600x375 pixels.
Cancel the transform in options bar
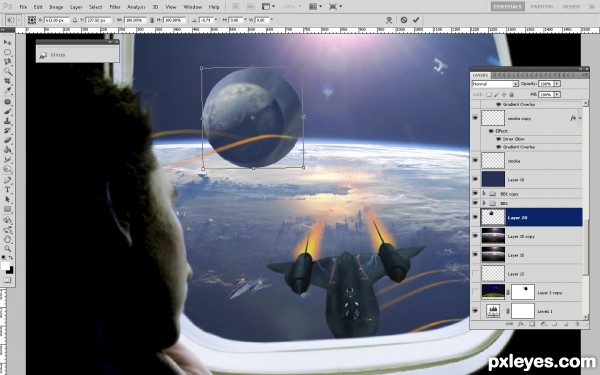tap(404, 20)
